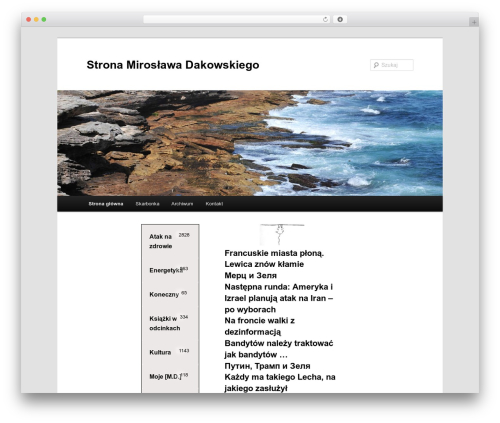Image resolution: width=500 pixels, height=423 pixels.
Task: Click into the Szukaj search field
Action: 392,65
